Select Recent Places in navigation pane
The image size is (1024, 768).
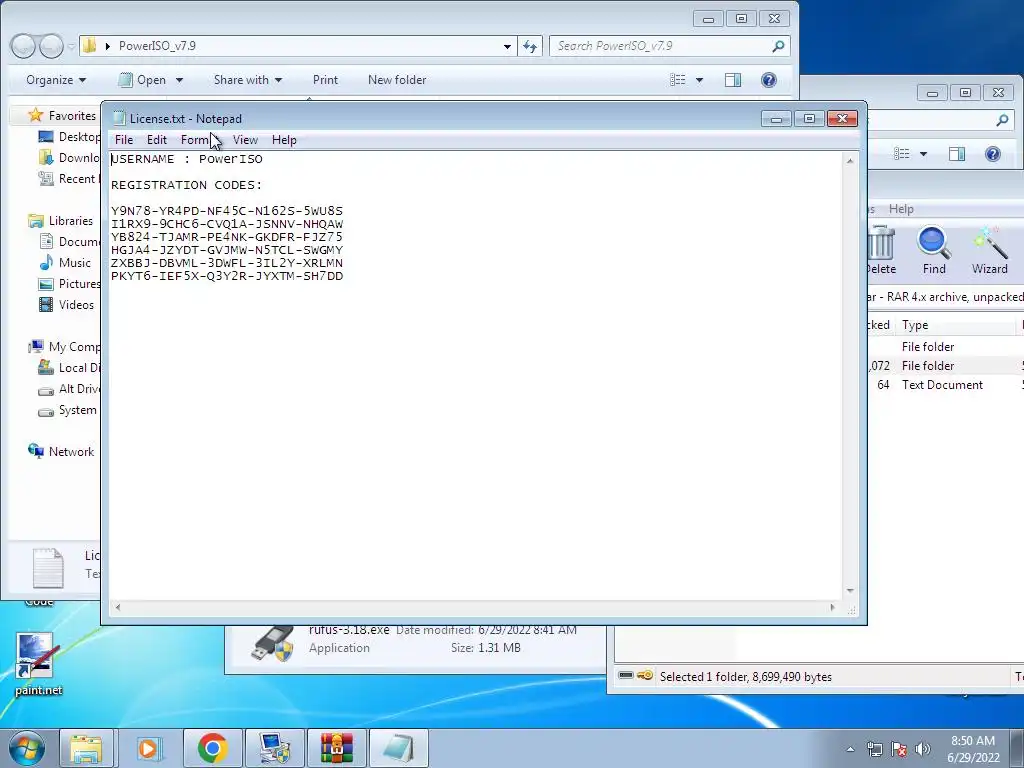tap(69, 178)
